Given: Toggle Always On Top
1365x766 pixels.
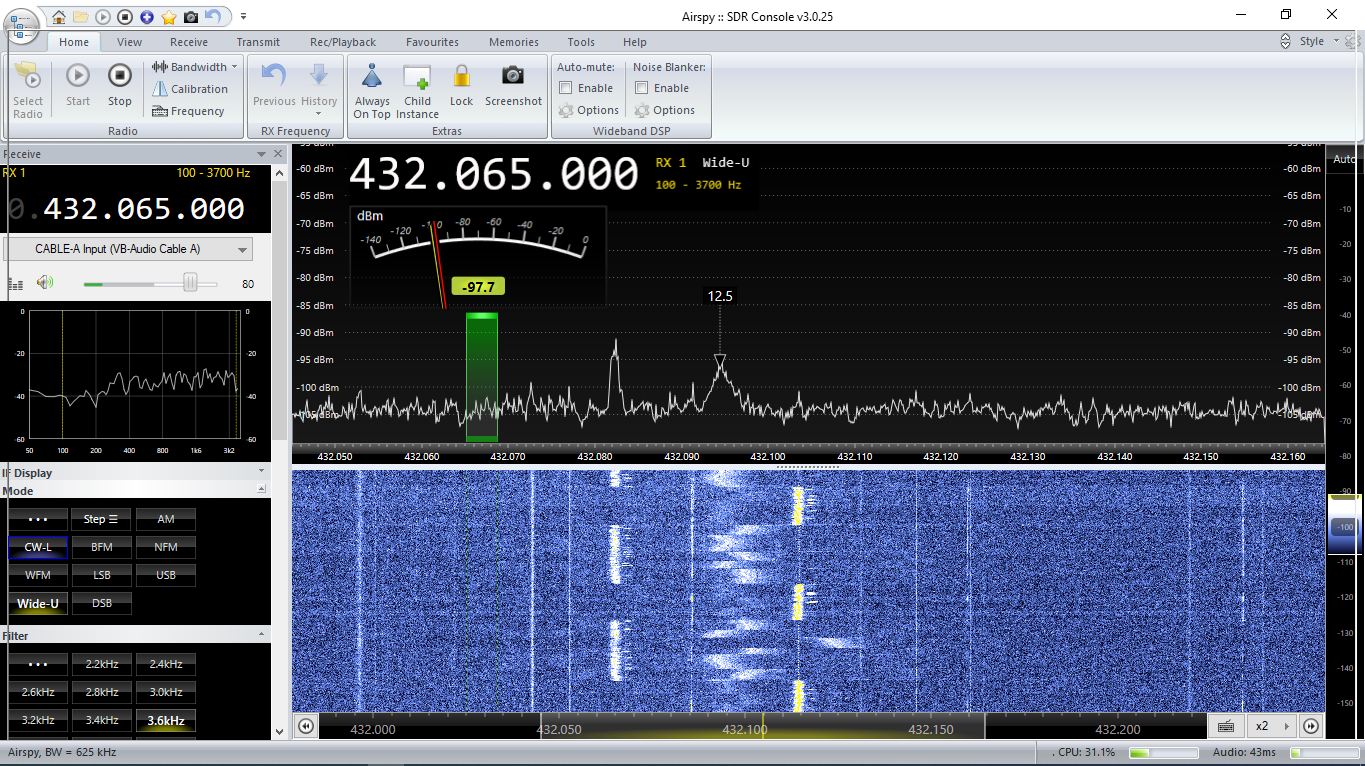Looking at the screenshot, I should [372, 77].
